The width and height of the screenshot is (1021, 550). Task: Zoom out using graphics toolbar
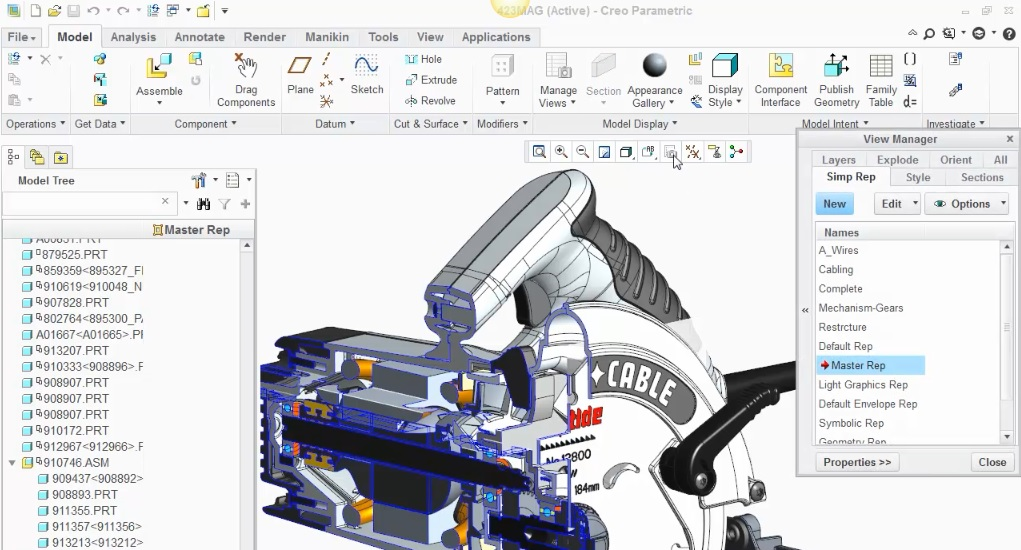pyautogui.click(x=583, y=152)
